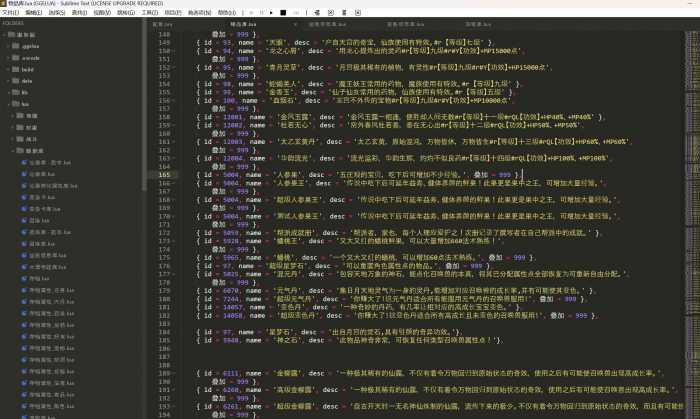The height and width of the screenshot is (419, 700).
Task: Open the 文件(F) menu
Action: [10, 13]
